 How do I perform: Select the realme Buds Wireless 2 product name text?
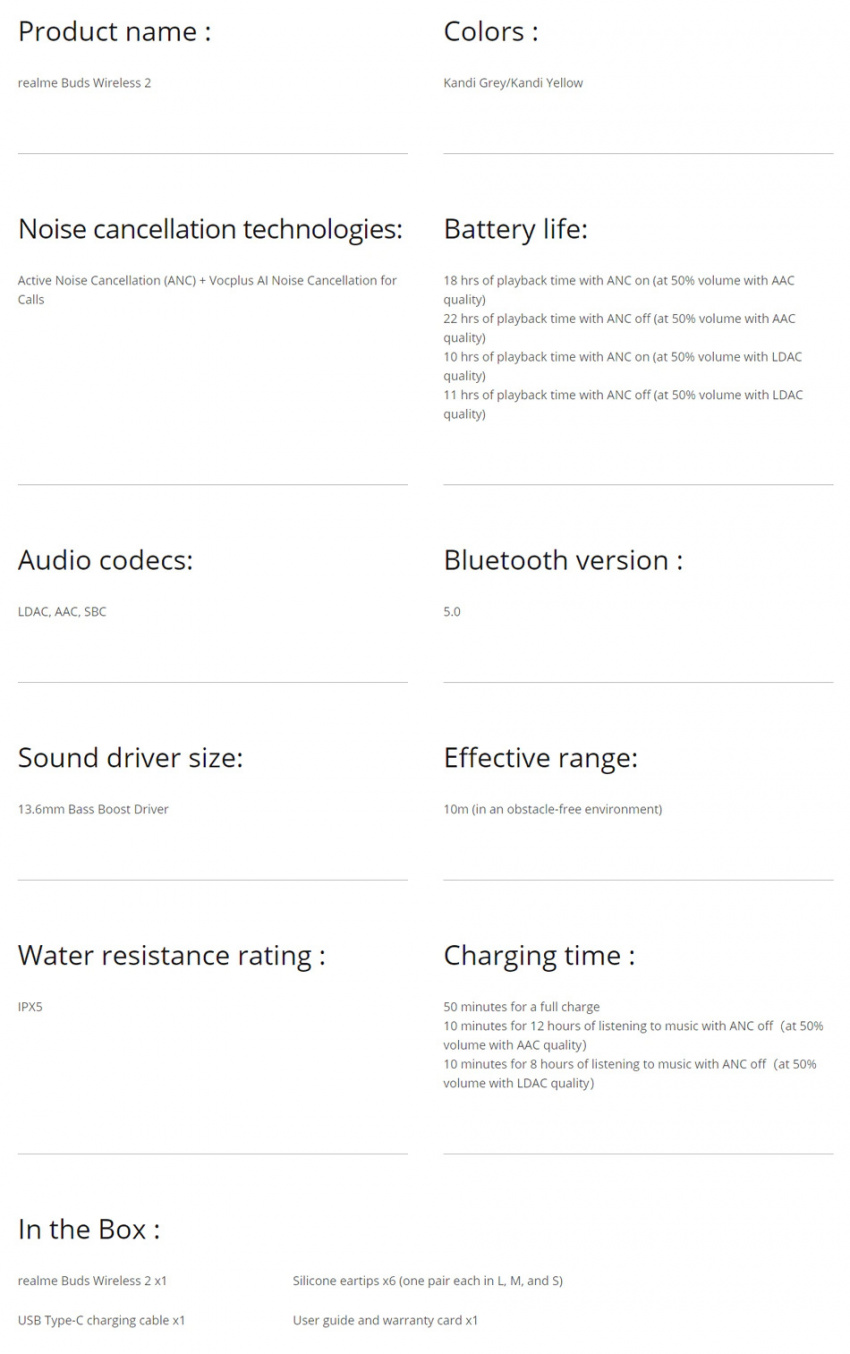pos(84,83)
